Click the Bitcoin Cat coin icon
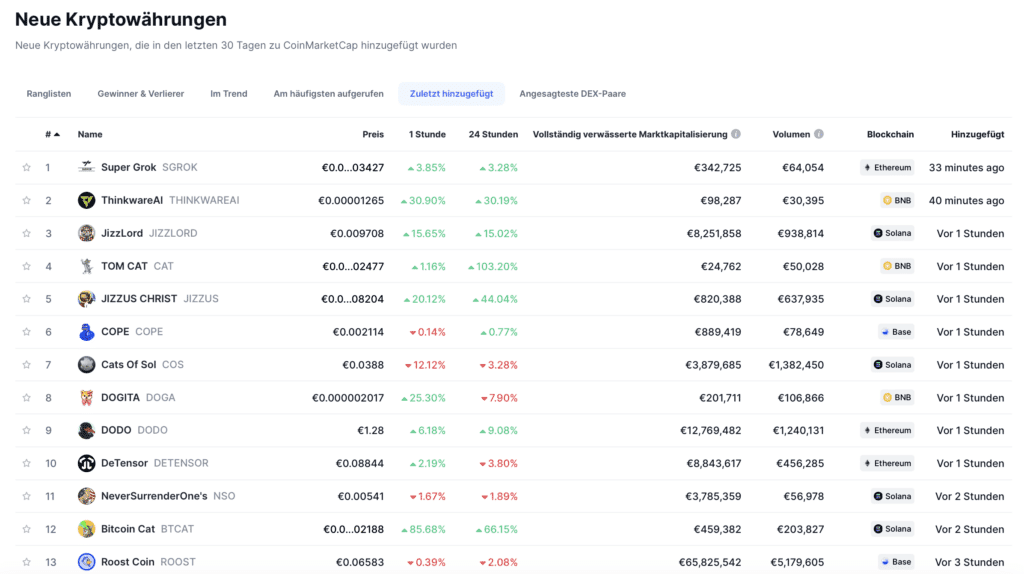 87,529
